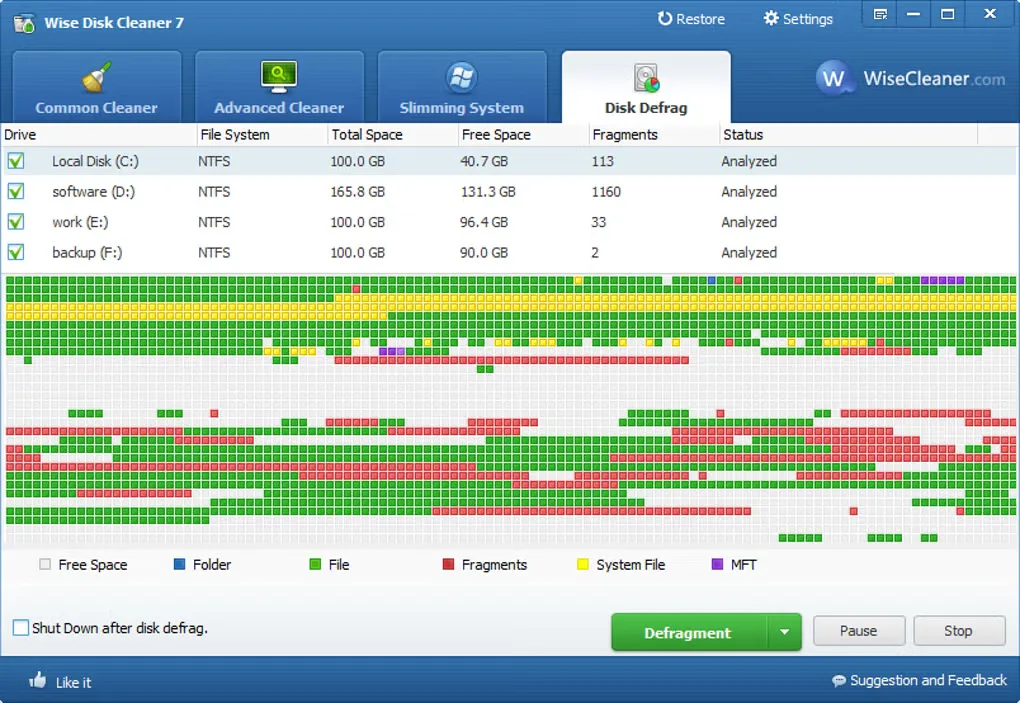Click the Like it link text
The image size is (1020, 703).
[x=74, y=683]
